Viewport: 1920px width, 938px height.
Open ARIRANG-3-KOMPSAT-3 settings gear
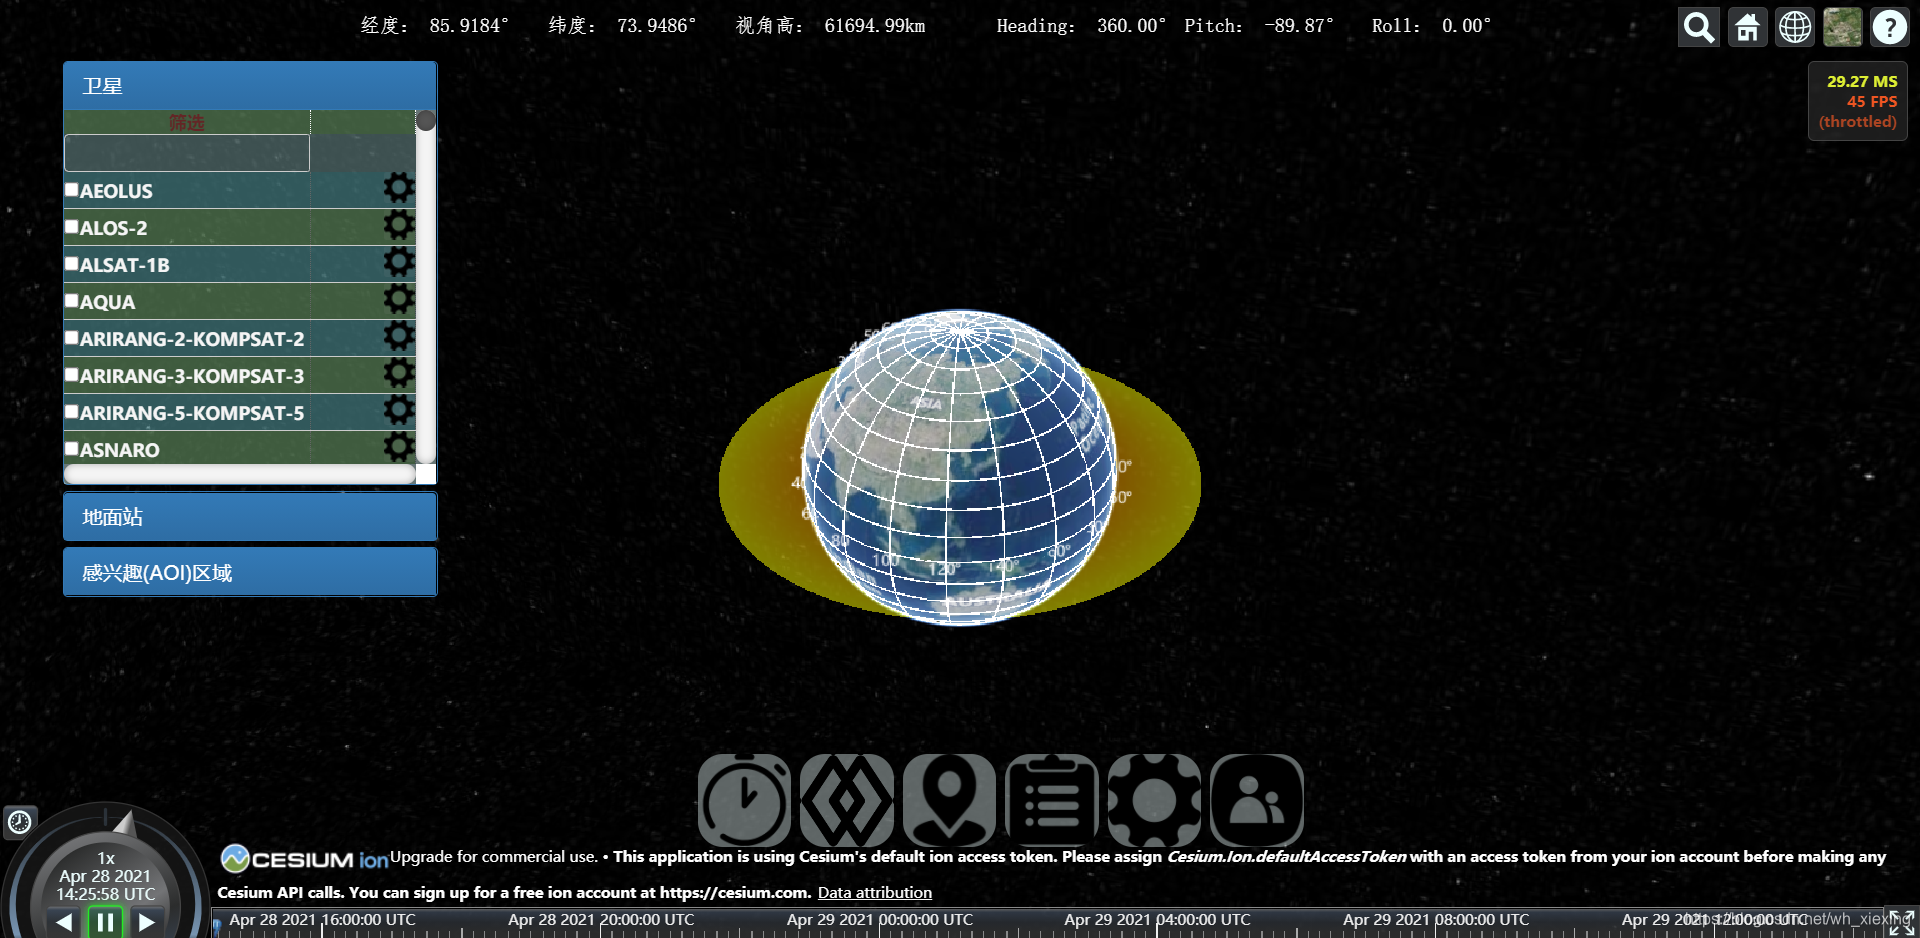tap(399, 372)
